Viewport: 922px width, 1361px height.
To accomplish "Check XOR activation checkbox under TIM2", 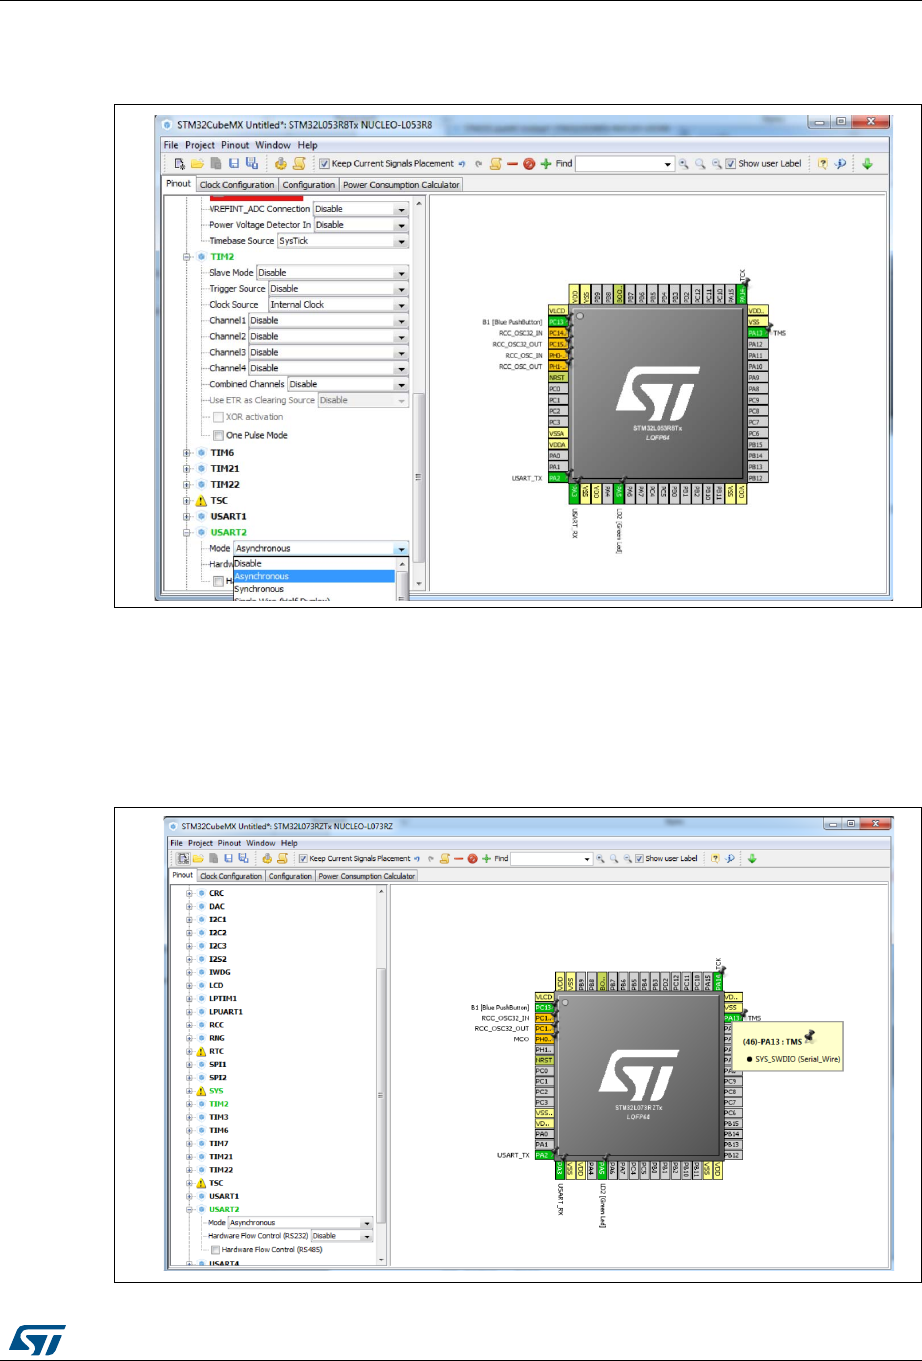I will pyautogui.click(x=218, y=417).
